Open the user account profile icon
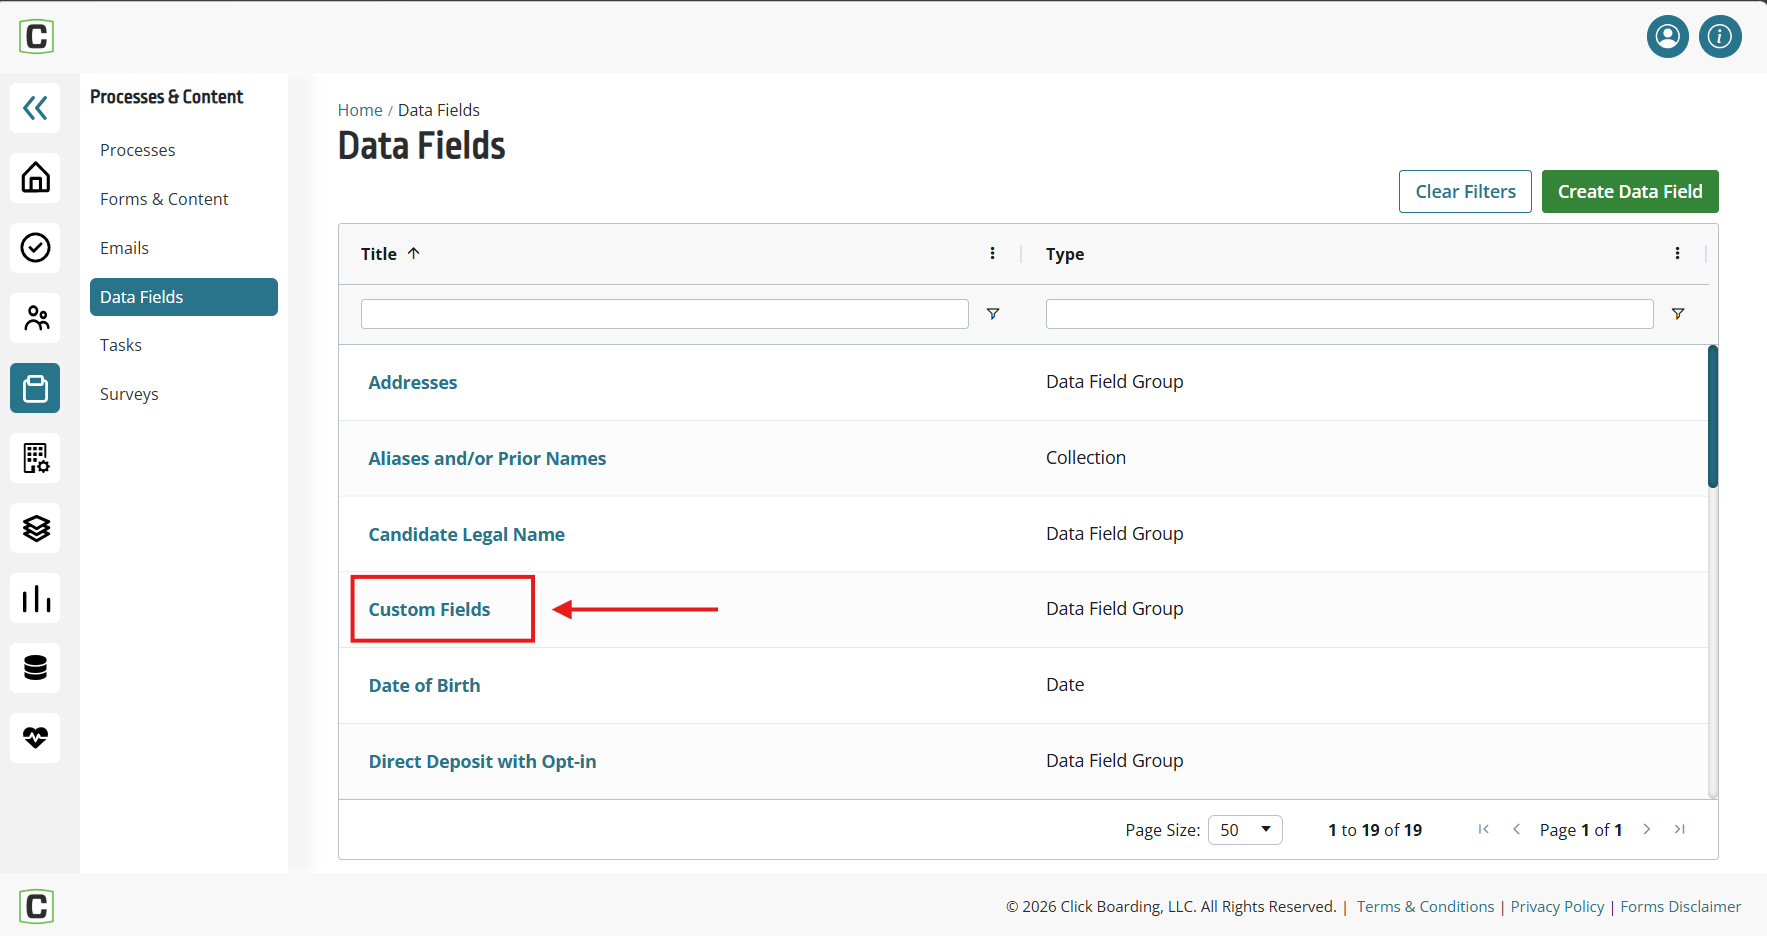This screenshot has width=1767, height=936. (1668, 37)
